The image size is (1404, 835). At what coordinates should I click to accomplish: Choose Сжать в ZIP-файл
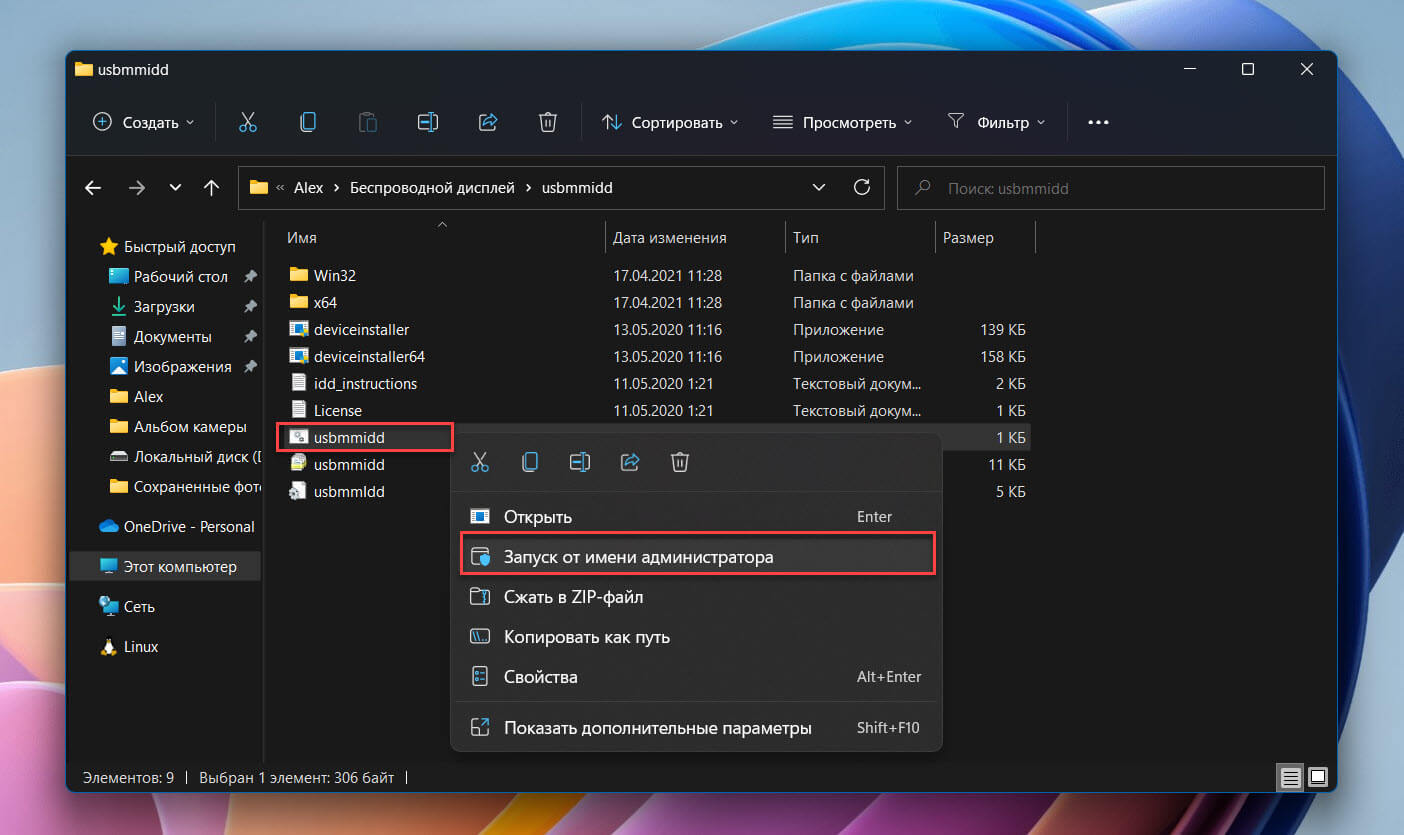point(696,597)
